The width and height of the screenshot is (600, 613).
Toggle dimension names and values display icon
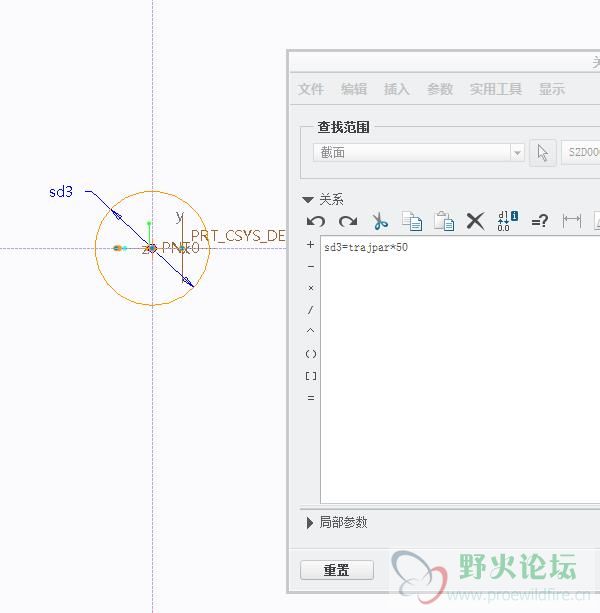coord(508,221)
